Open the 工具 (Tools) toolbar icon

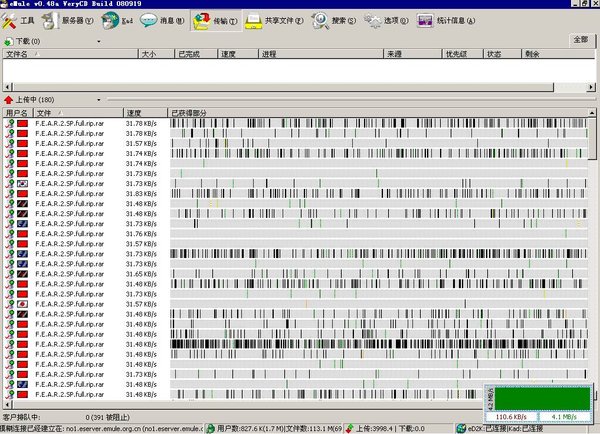coord(18,21)
